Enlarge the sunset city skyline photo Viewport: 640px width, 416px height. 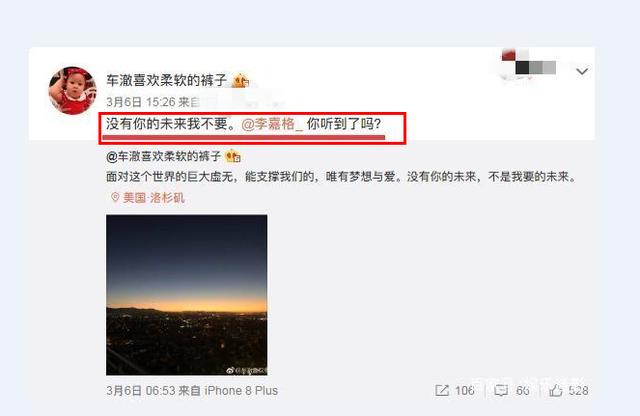click(187, 295)
